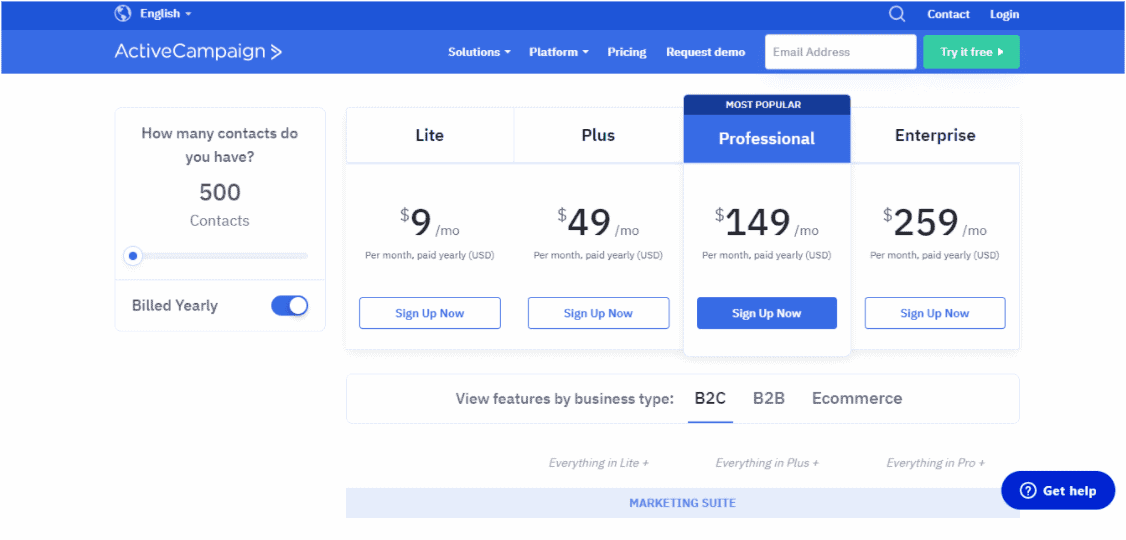Expand the Solutions menu

coord(479,52)
